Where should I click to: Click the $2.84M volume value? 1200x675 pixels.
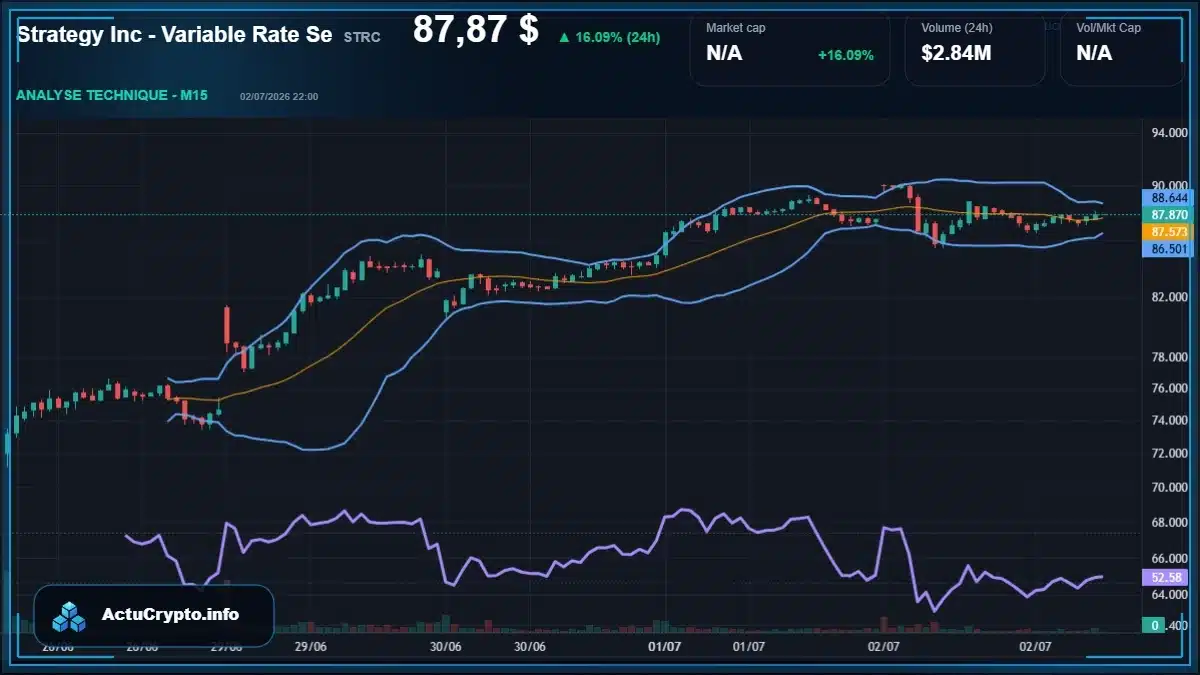coord(956,53)
